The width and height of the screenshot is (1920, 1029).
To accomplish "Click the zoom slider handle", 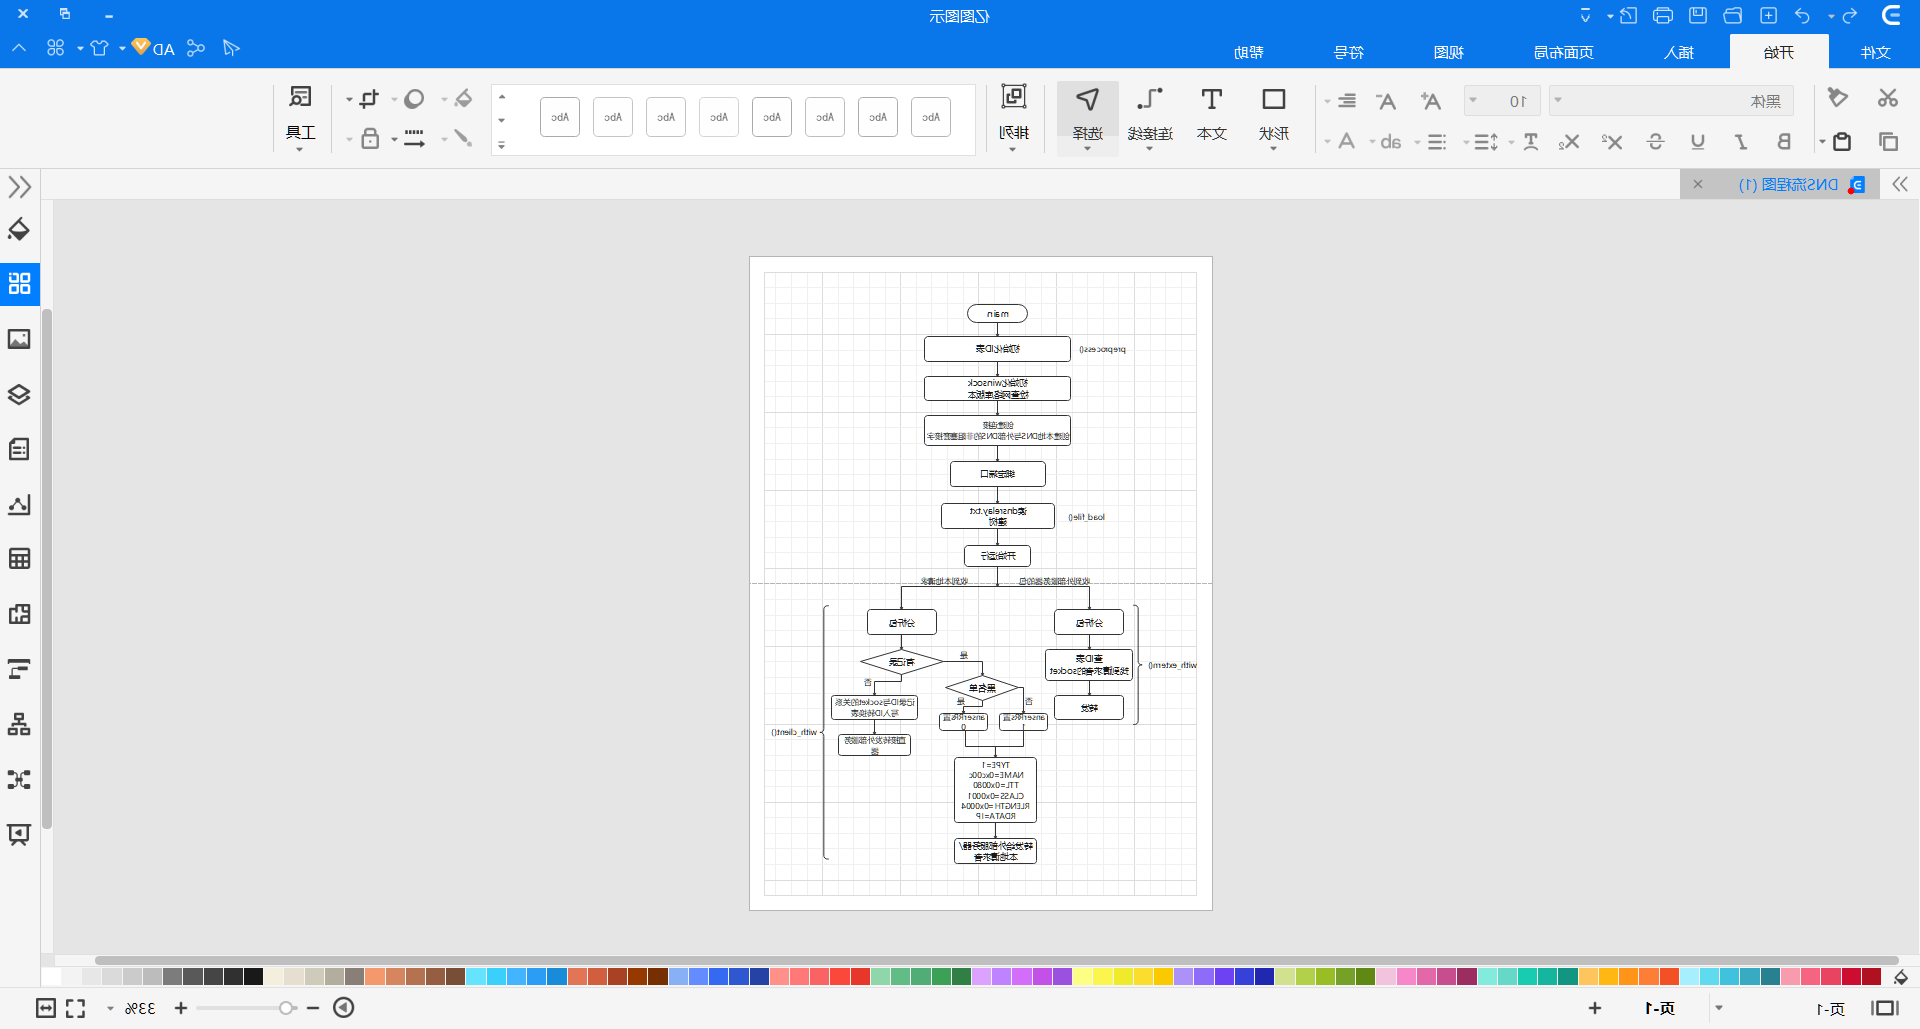I will click(x=286, y=1008).
